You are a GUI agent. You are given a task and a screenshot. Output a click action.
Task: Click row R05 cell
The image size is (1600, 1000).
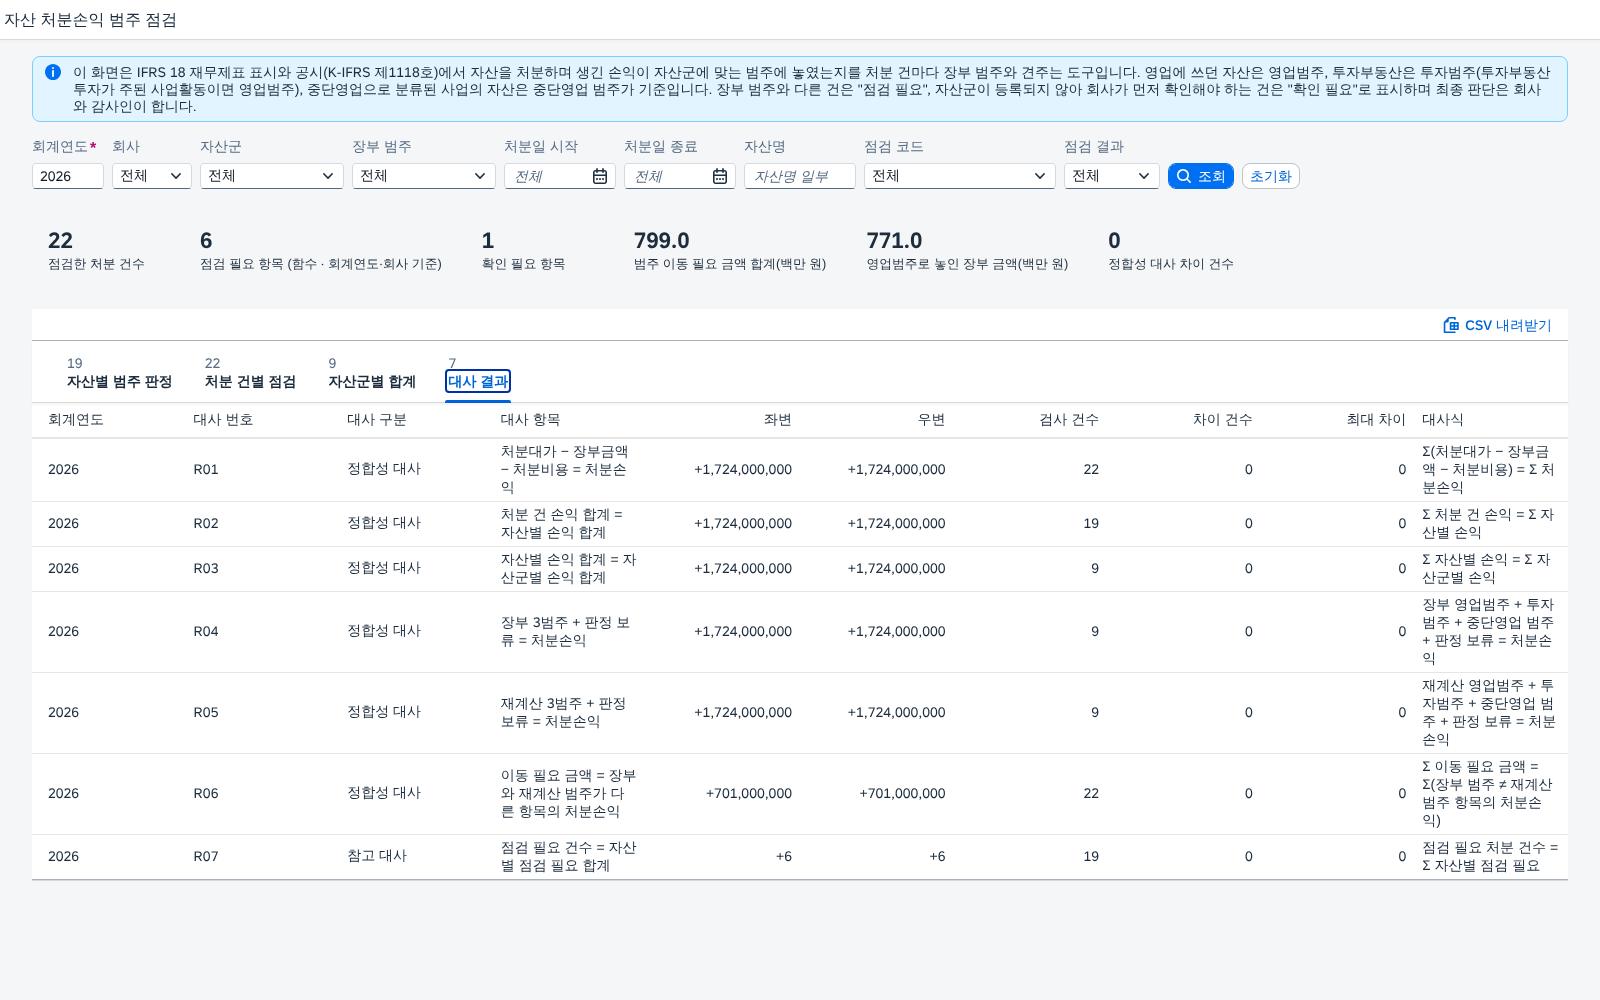[x=205, y=712]
